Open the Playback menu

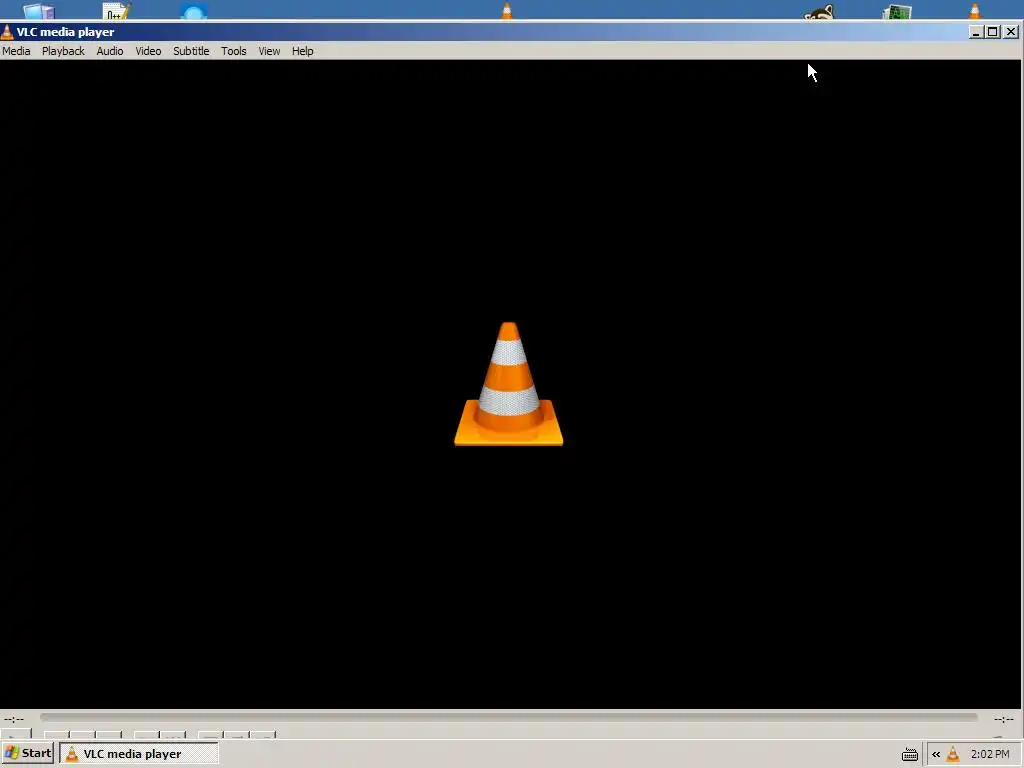point(63,51)
